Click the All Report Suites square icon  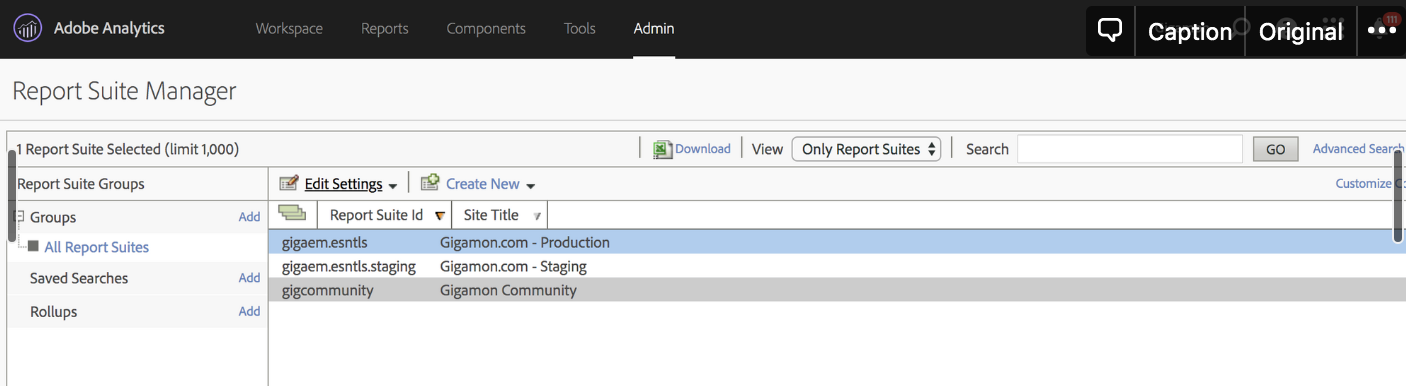pyautogui.click(x=33, y=247)
